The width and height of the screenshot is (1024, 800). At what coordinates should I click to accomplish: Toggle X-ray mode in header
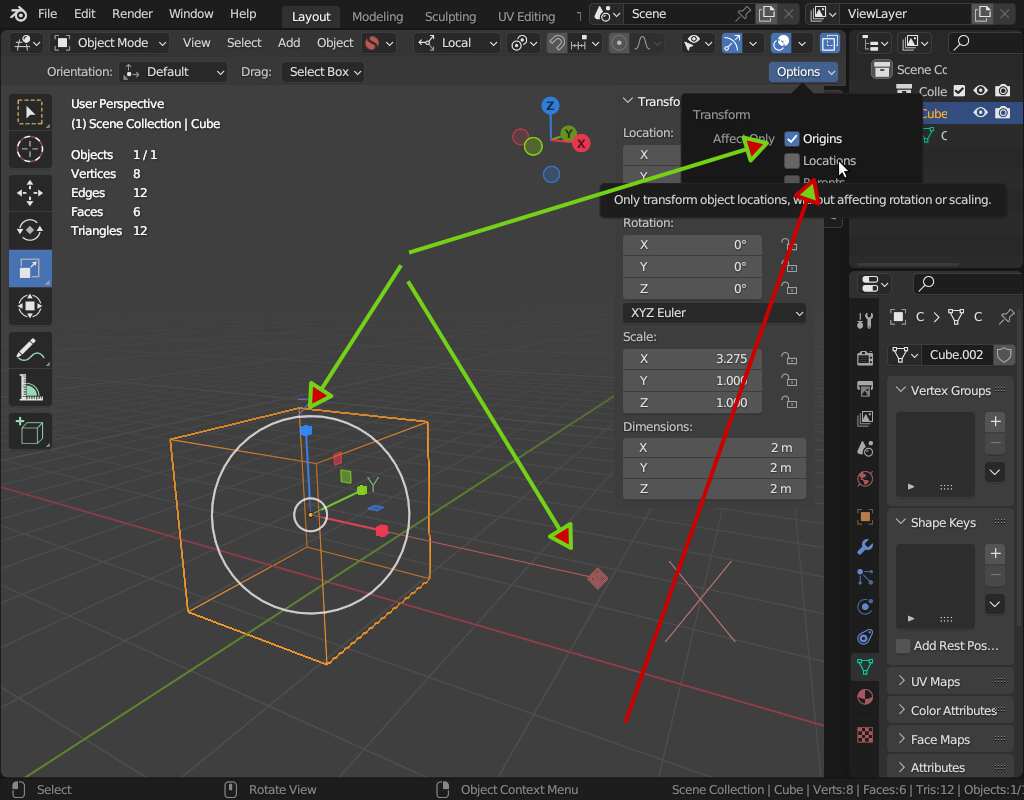pyautogui.click(x=829, y=43)
